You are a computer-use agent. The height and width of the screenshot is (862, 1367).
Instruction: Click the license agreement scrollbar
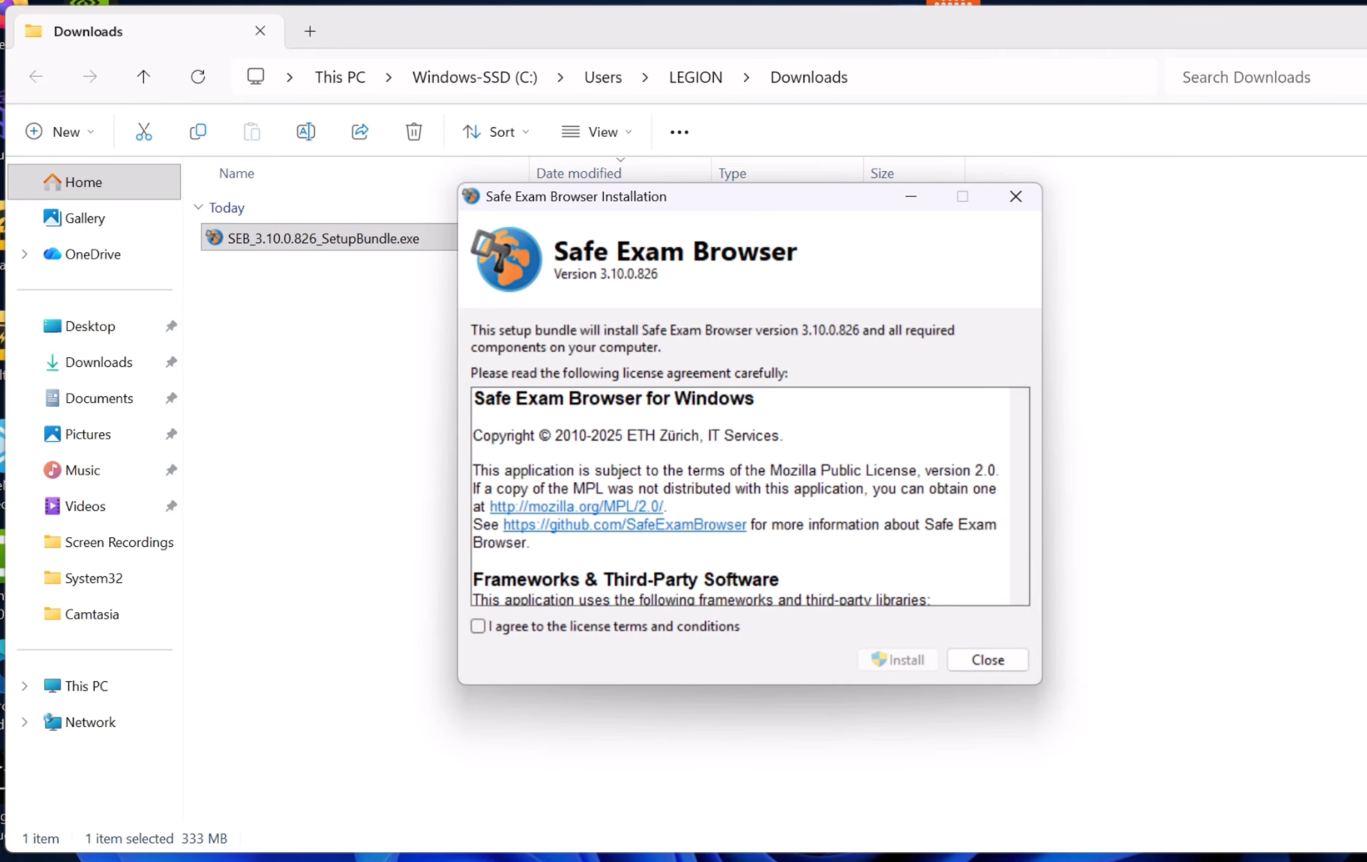tap(1018, 496)
